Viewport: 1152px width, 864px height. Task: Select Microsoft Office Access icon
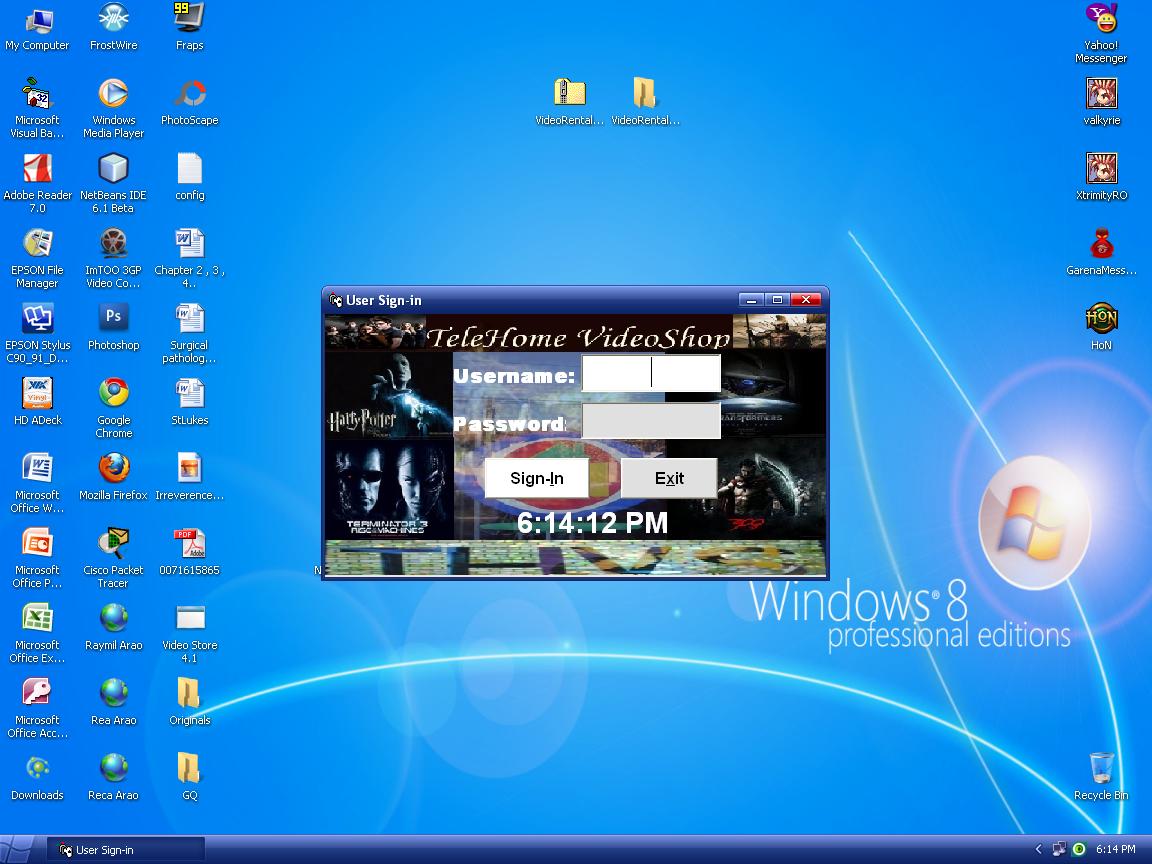tap(37, 708)
